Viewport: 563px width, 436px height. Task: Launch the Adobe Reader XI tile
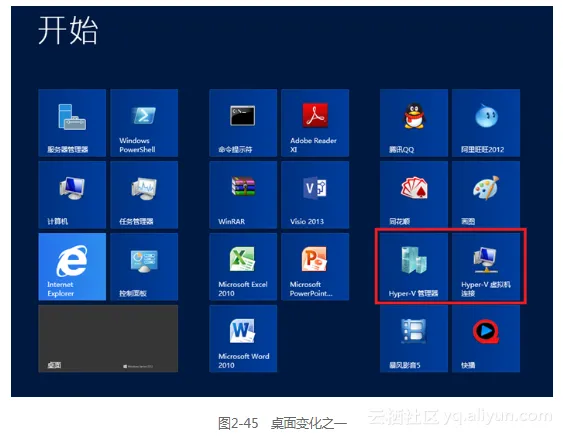tap(315, 123)
